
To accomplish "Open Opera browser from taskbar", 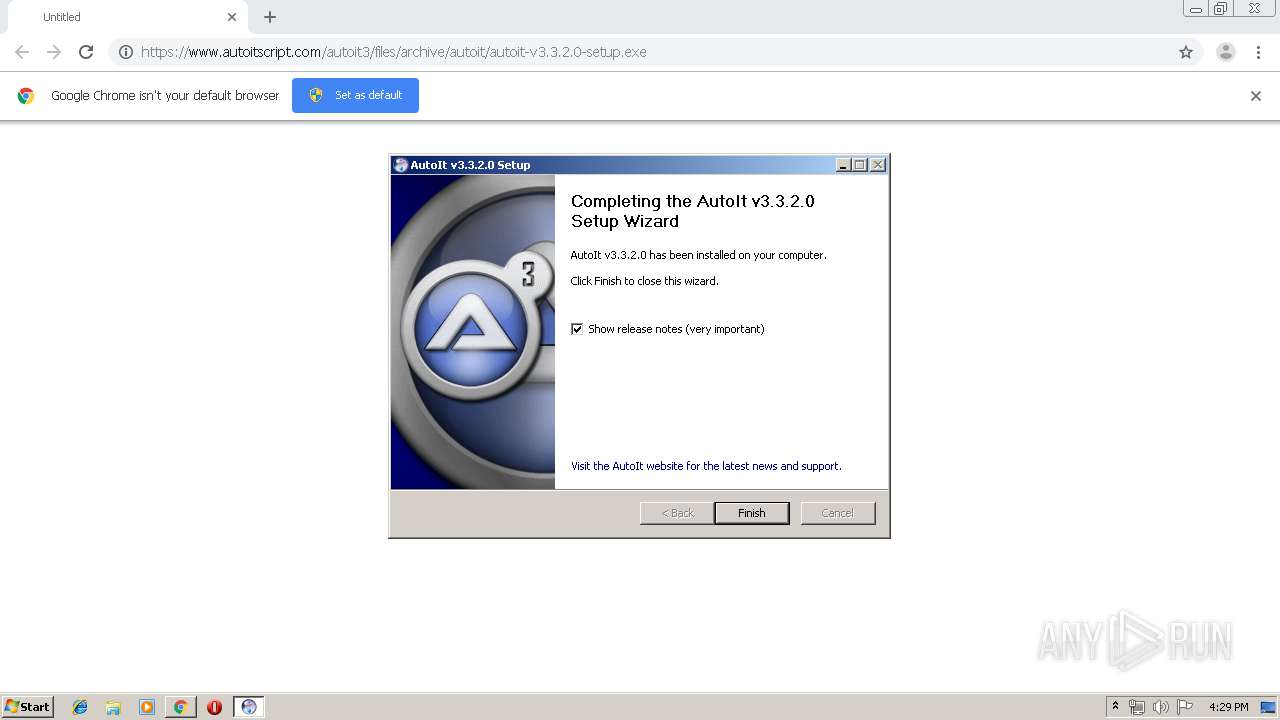I will 214,707.
